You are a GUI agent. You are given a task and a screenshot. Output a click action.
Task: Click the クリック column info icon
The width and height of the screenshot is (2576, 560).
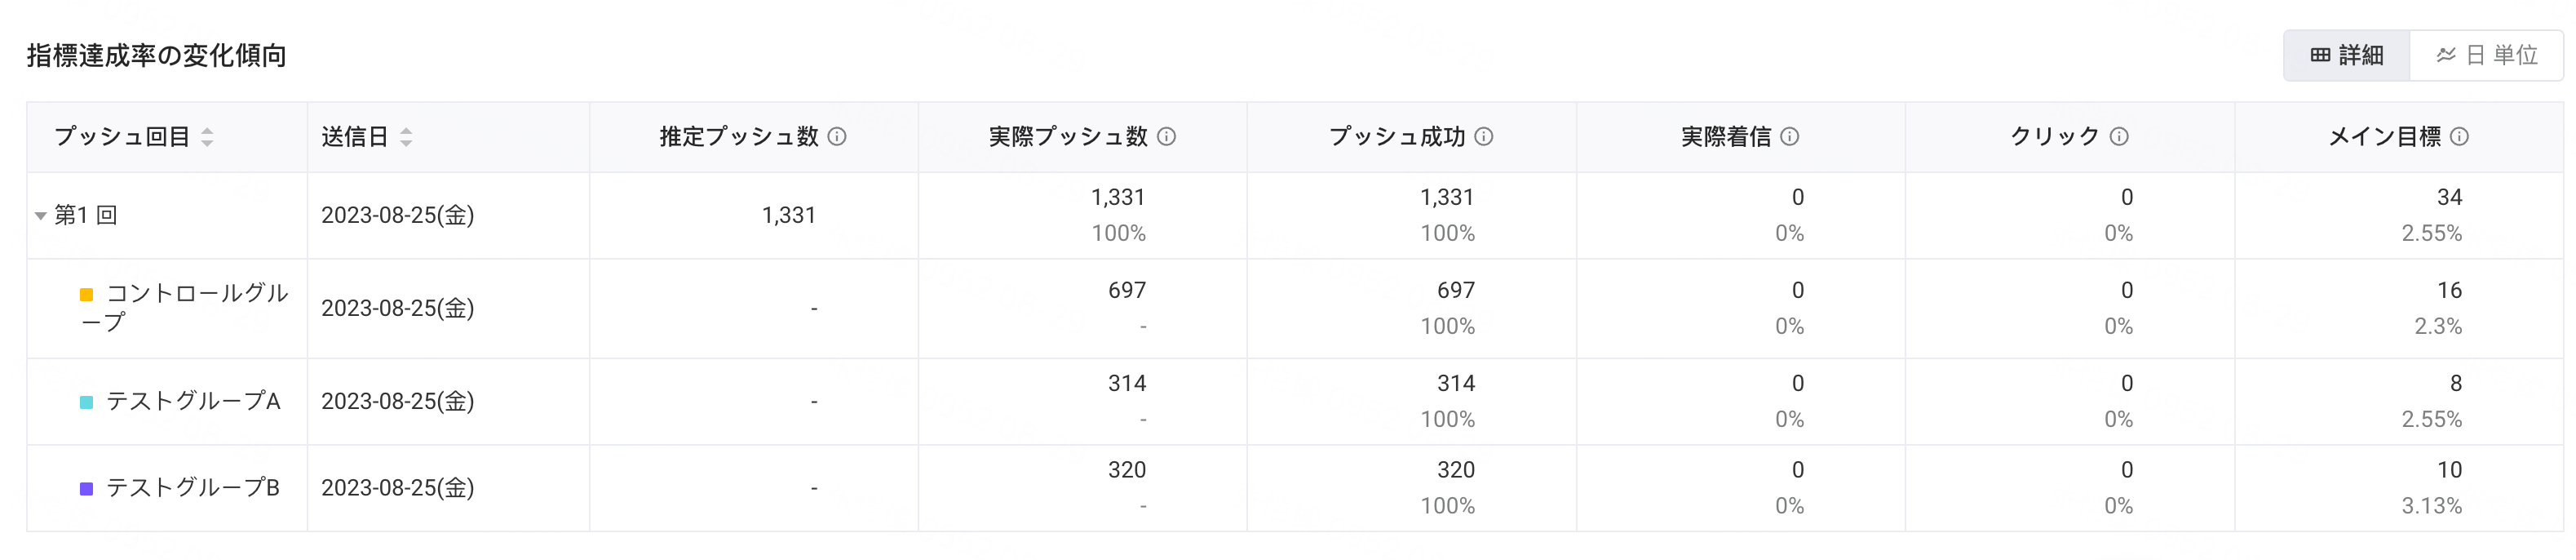(x=2119, y=136)
